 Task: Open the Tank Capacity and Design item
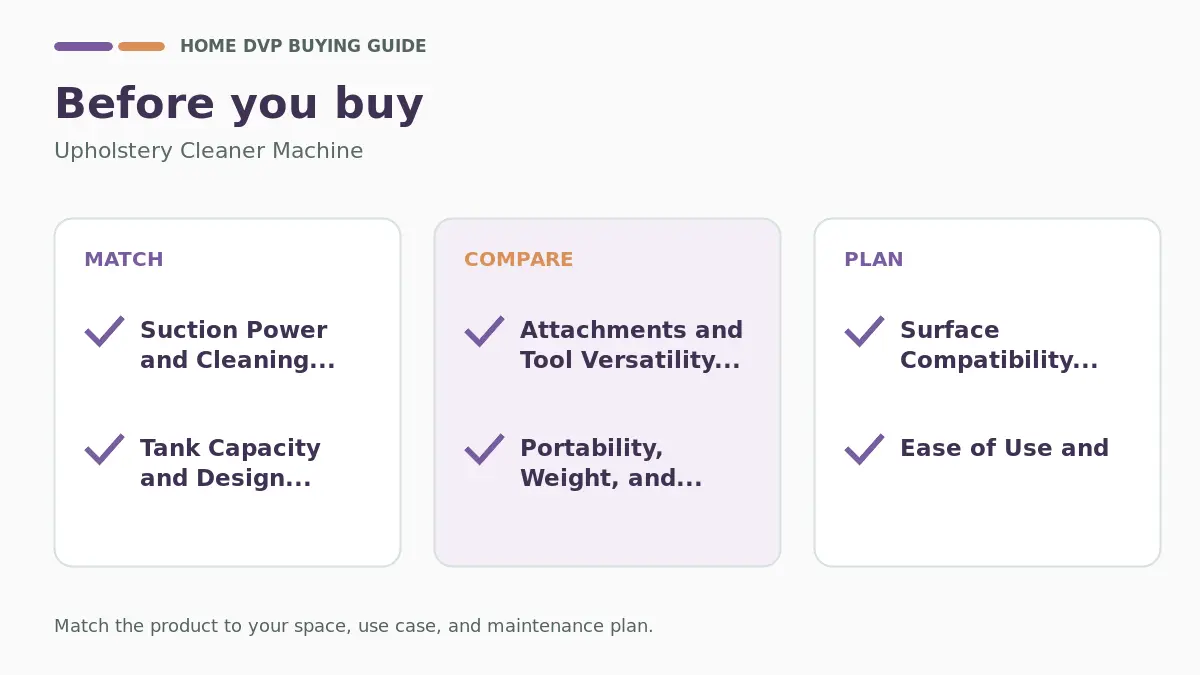(x=230, y=463)
